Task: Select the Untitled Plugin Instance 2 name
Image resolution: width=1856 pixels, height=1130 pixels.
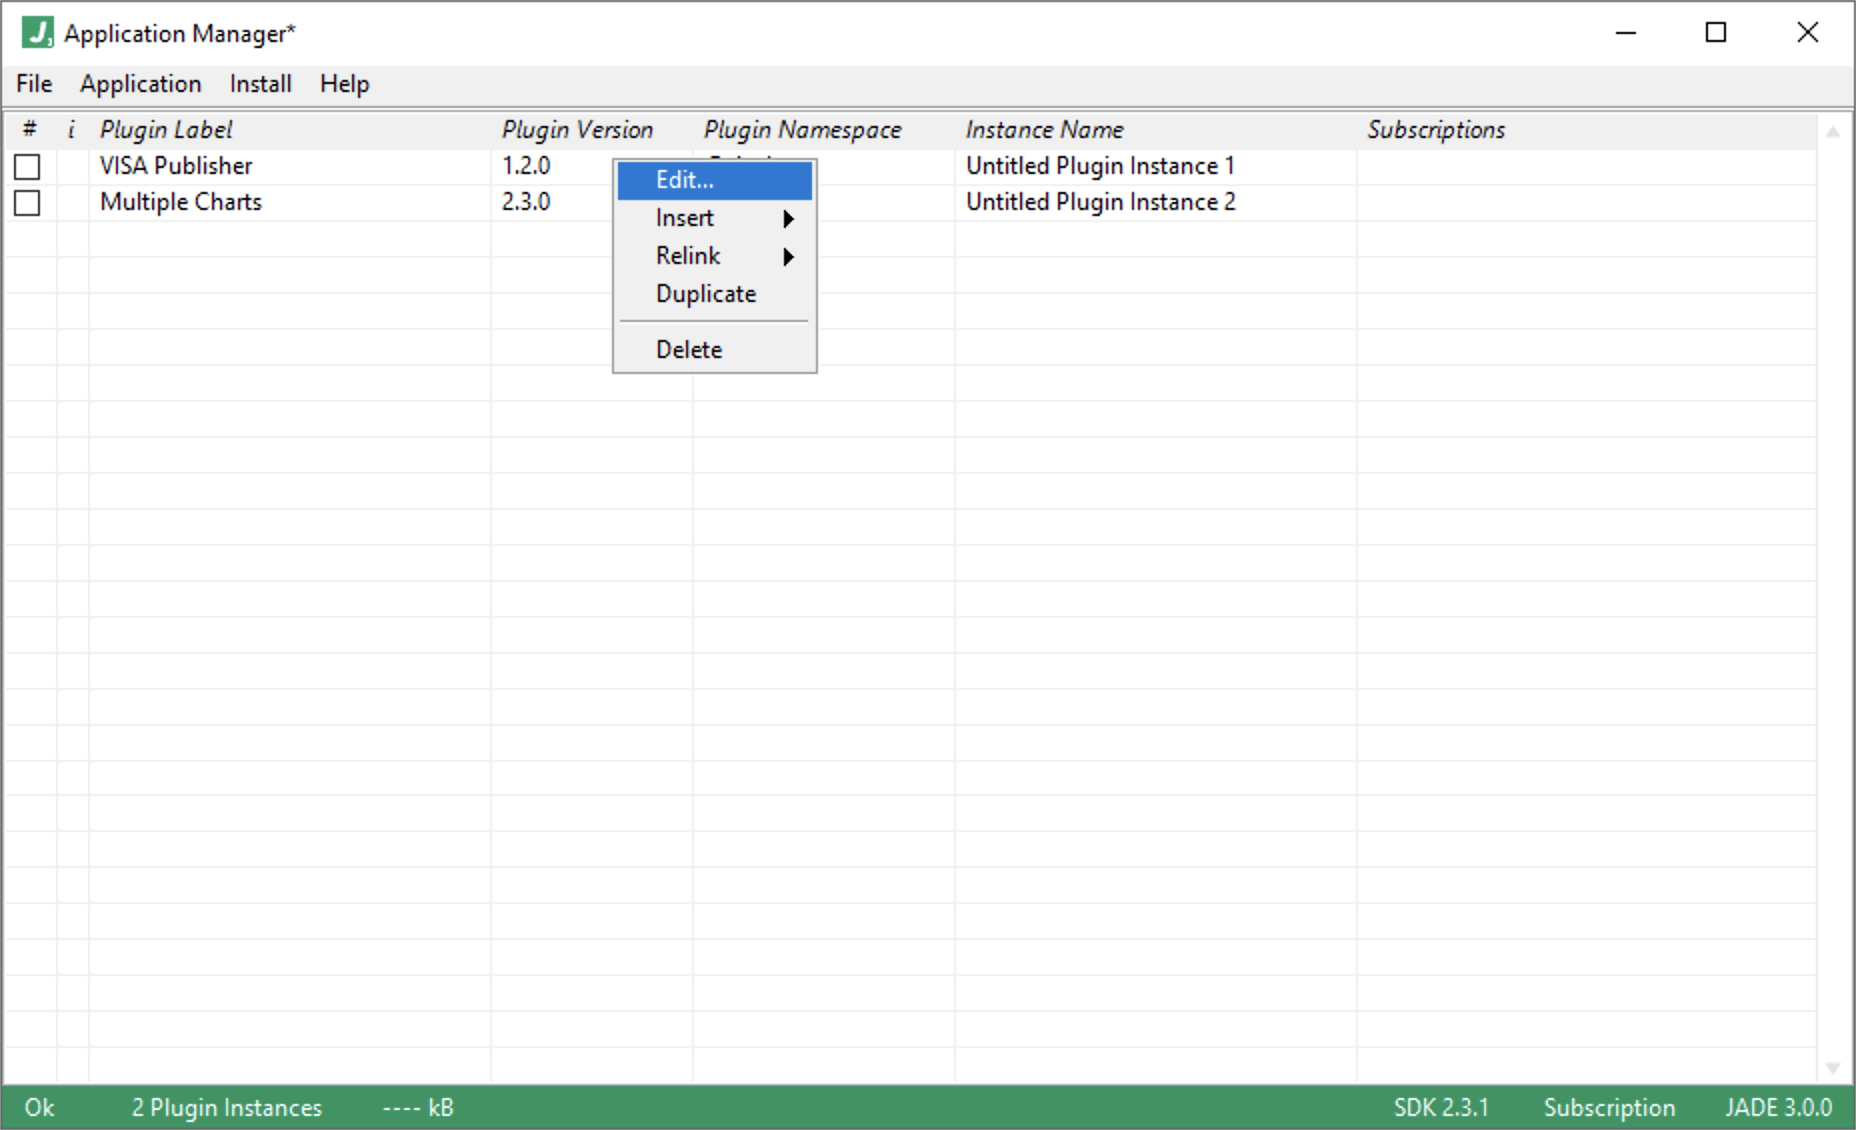Action: coord(1100,202)
